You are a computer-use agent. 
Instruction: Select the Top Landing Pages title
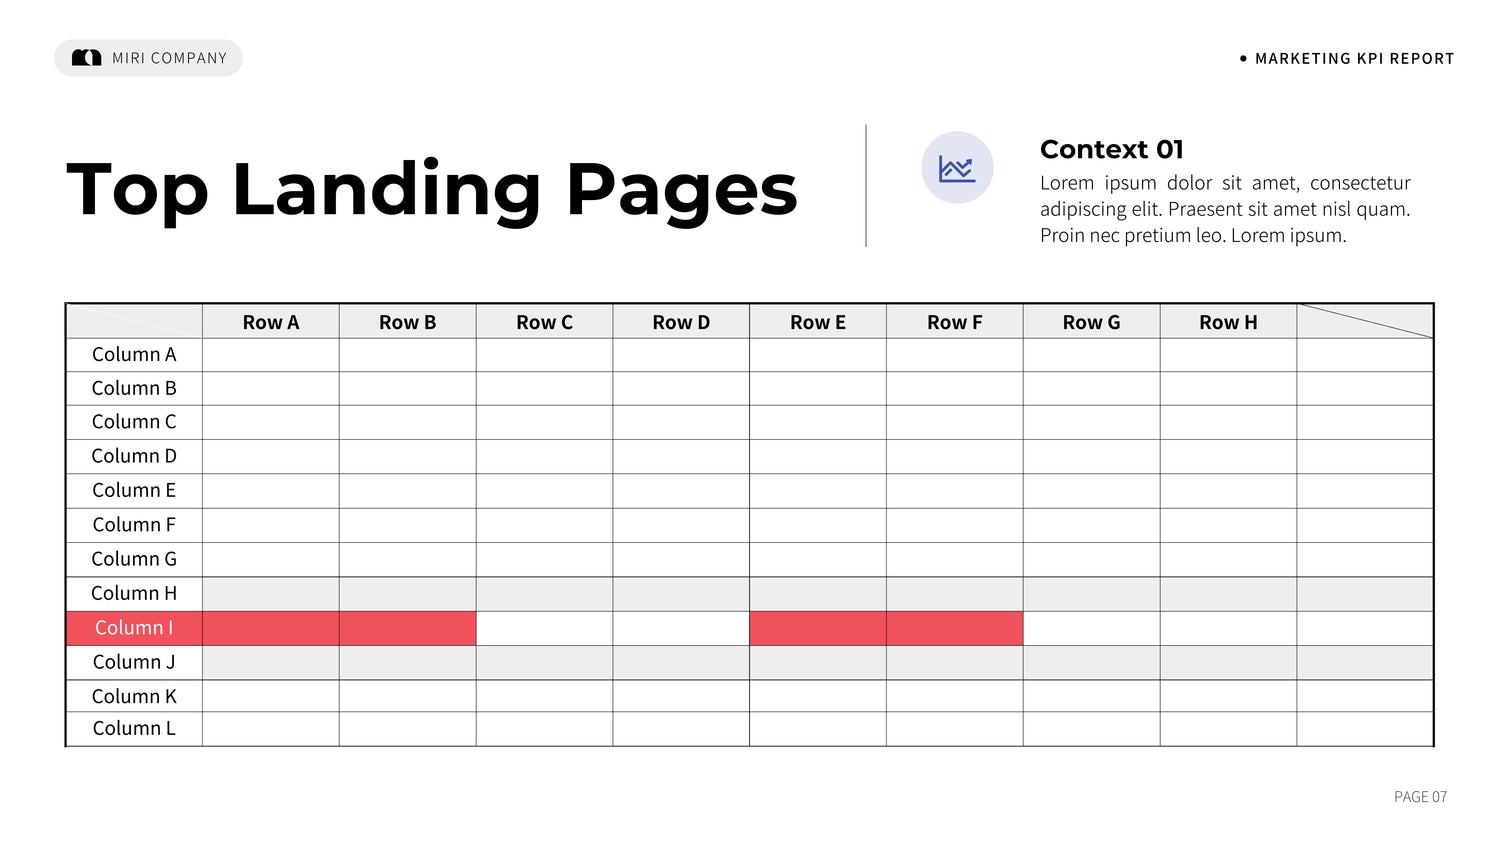click(432, 189)
